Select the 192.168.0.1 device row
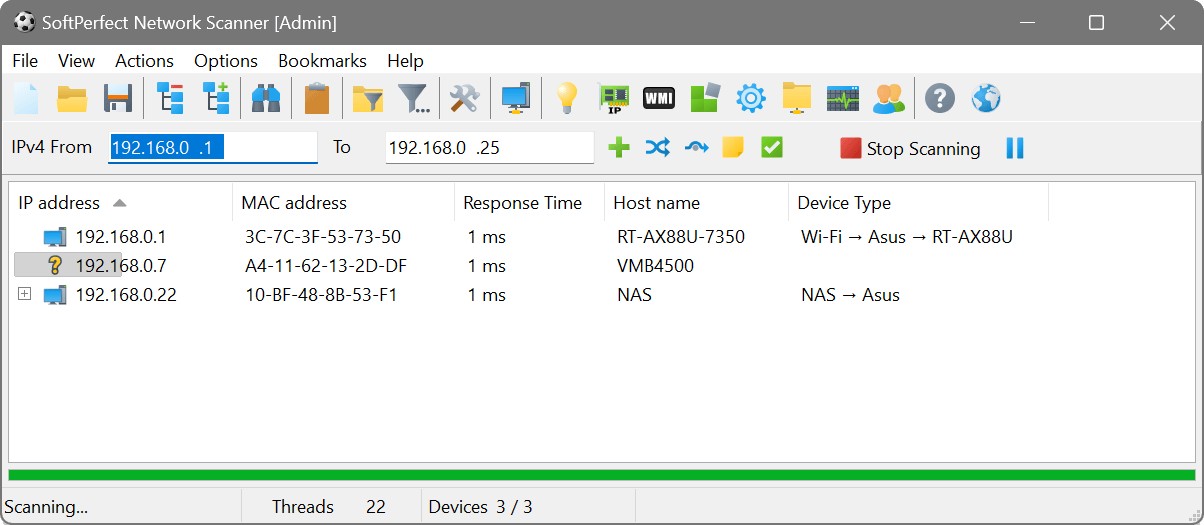Image resolution: width=1204 pixels, height=525 pixels. [x=600, y=237]
